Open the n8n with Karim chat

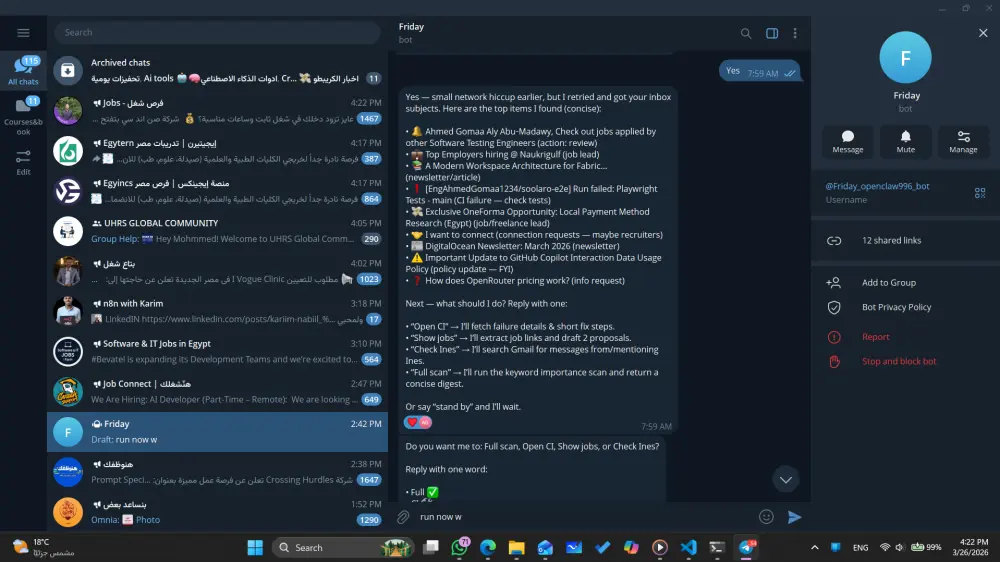coord(217,311)
